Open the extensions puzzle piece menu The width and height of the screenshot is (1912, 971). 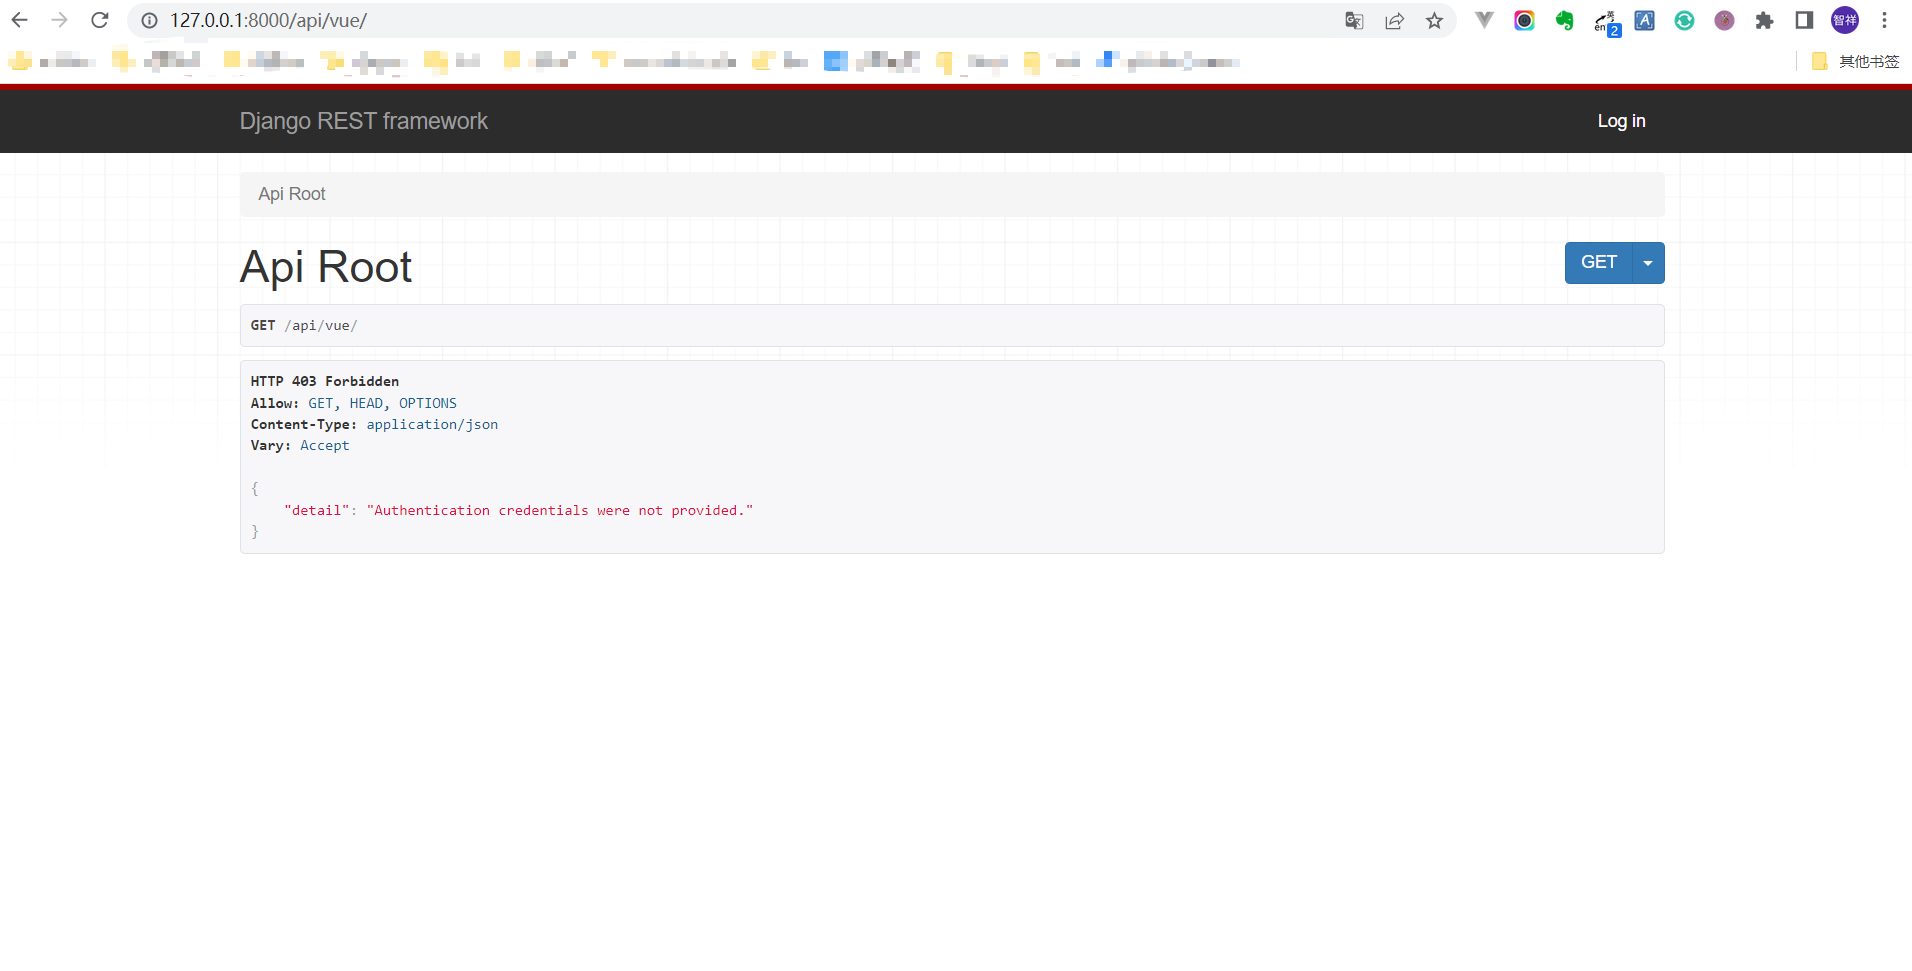point(1764,20)
